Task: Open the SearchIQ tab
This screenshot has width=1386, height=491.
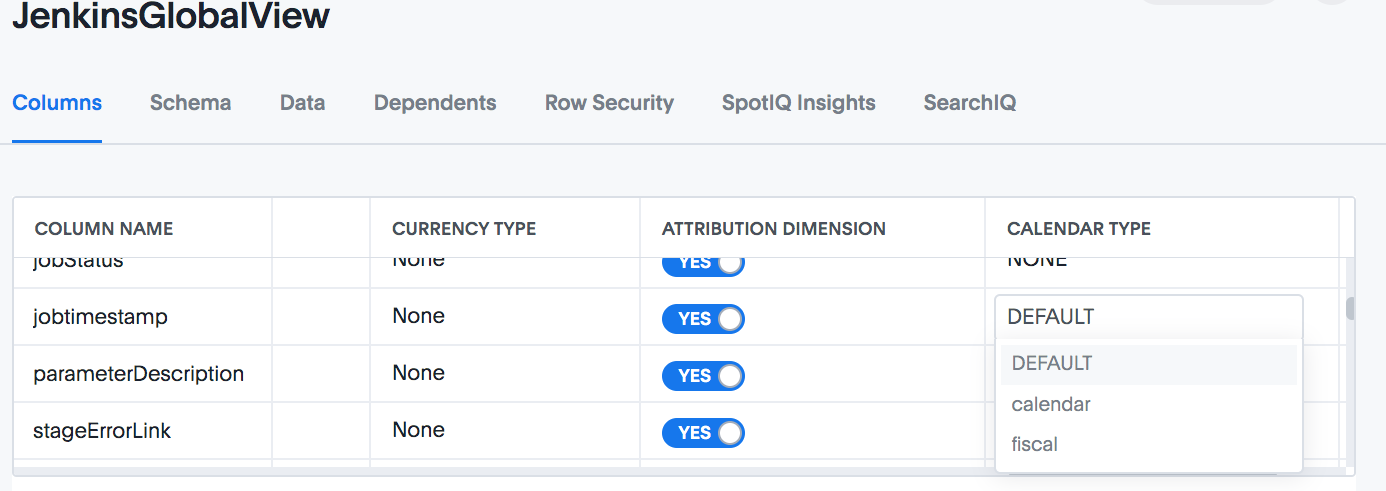Action: coord(970,102)
